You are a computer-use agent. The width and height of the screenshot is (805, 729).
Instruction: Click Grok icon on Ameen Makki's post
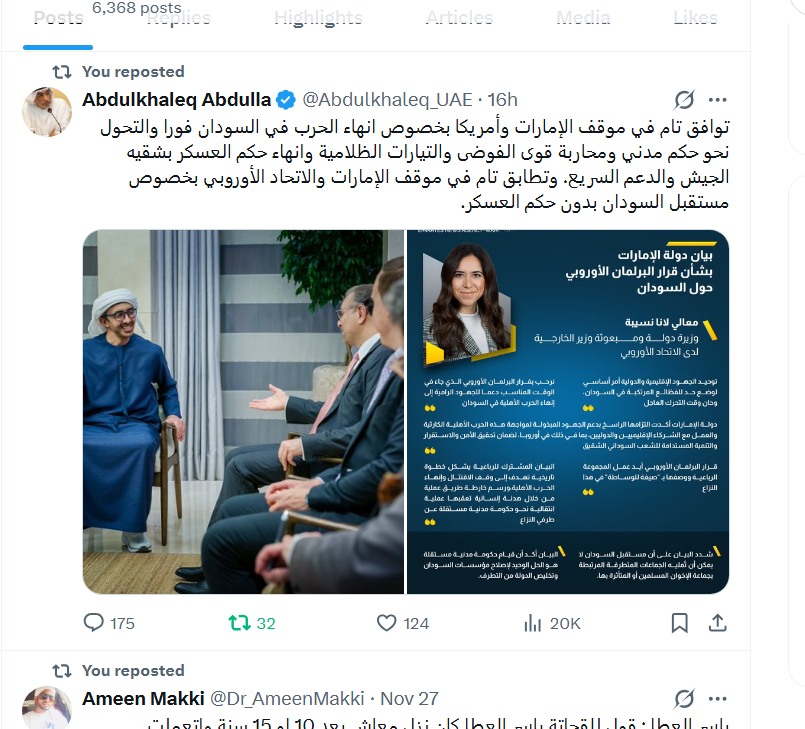point(684,699)
